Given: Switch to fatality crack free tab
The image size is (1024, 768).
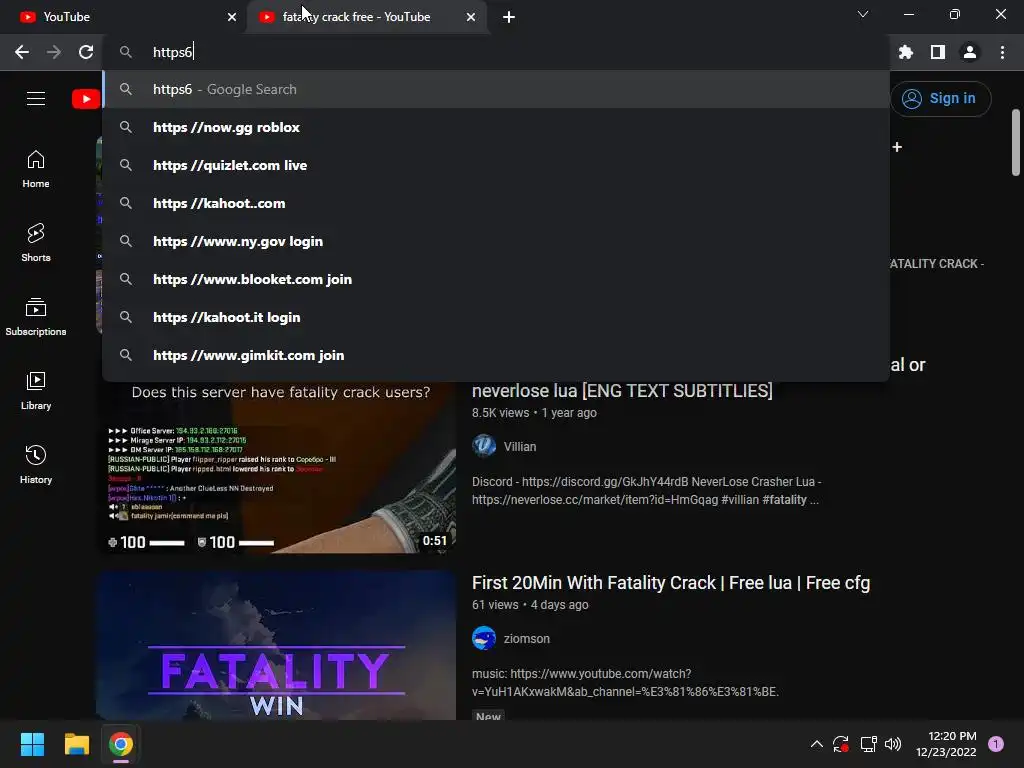Looking at the screenshot, I should pos(366,17).
